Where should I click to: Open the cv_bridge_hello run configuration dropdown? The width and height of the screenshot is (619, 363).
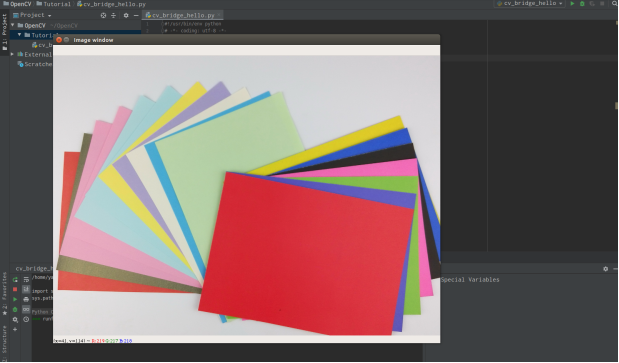coord(529,4)
